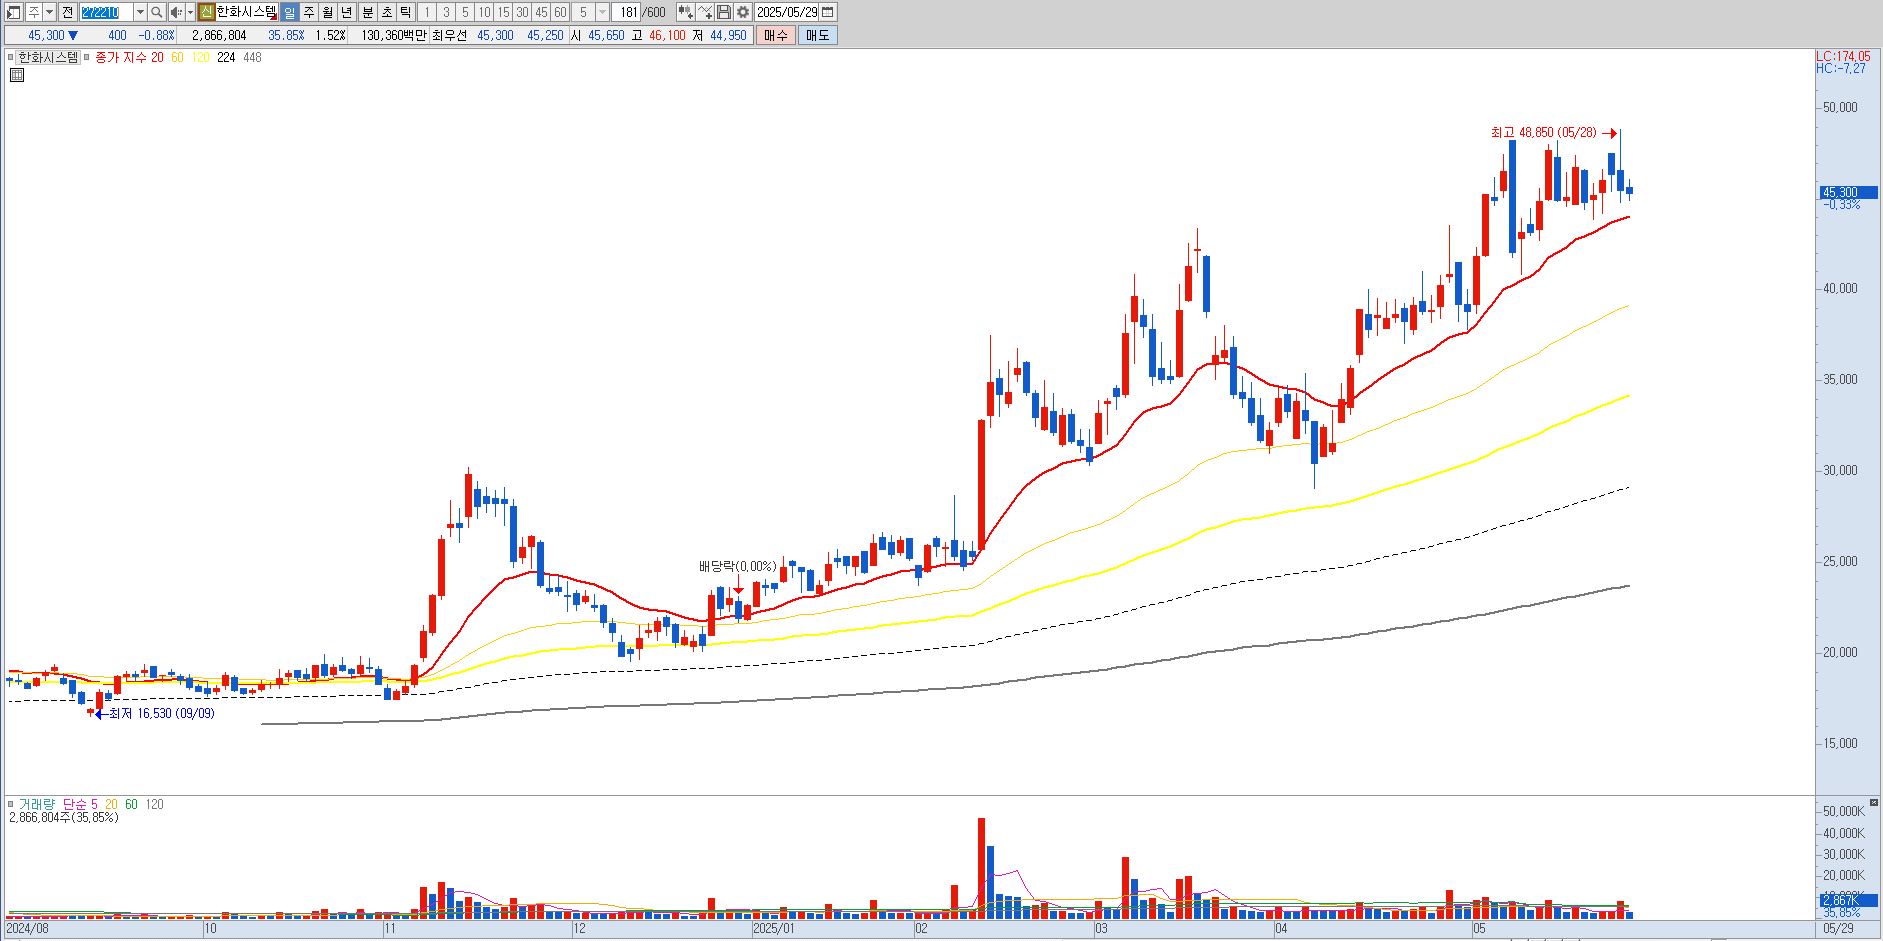
Task: Click the stock code input field
Action: click(x=106, y=12)
